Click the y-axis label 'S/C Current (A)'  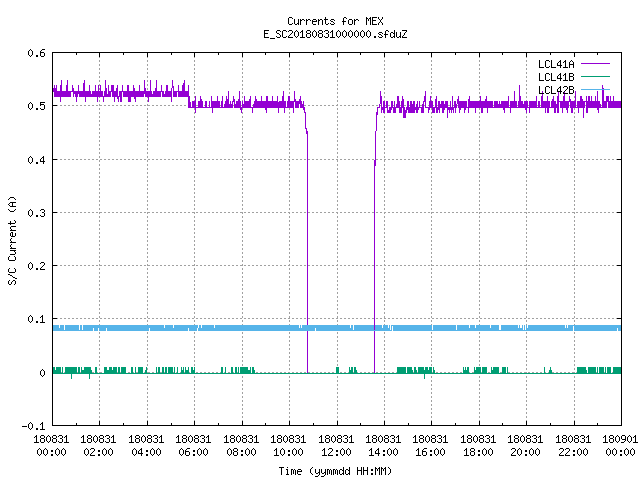[x=12, y=241]
